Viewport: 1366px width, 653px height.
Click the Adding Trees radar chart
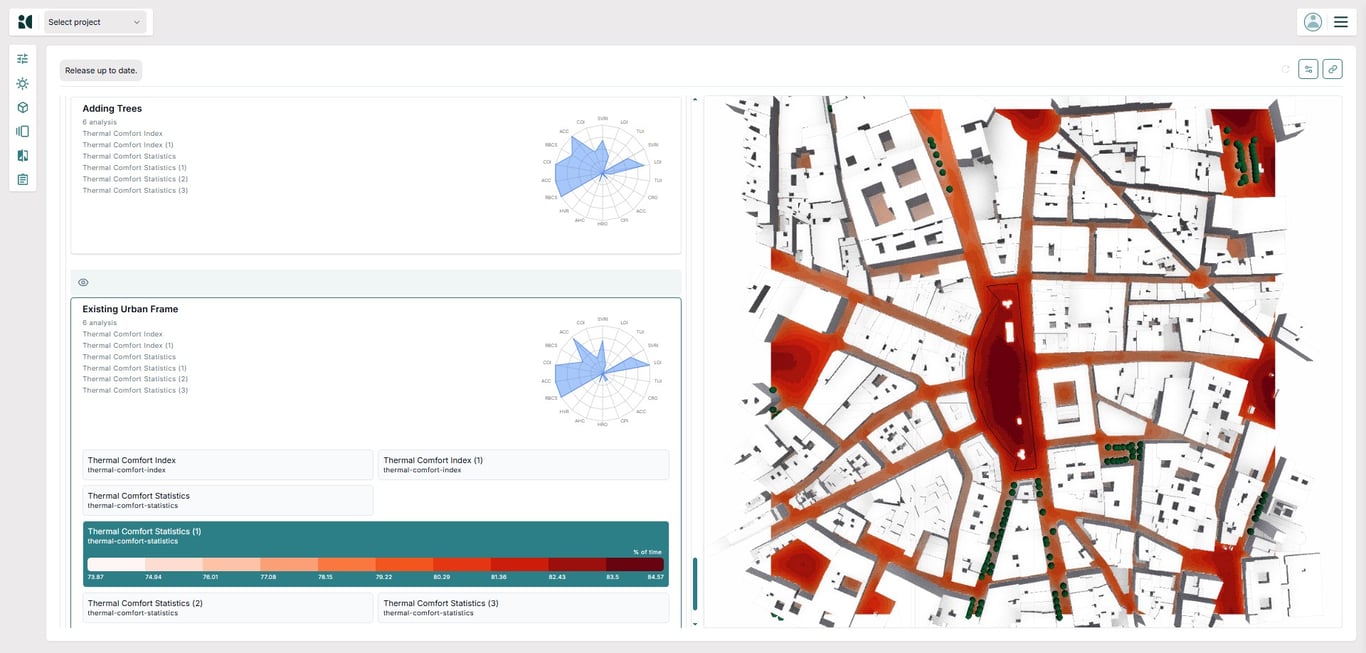(x=602, y=173)
